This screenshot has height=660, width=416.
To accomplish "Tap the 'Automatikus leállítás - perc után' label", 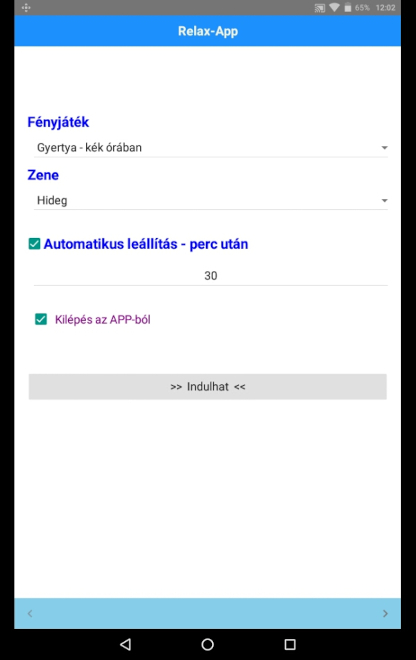I will click(x=146, y=244).
